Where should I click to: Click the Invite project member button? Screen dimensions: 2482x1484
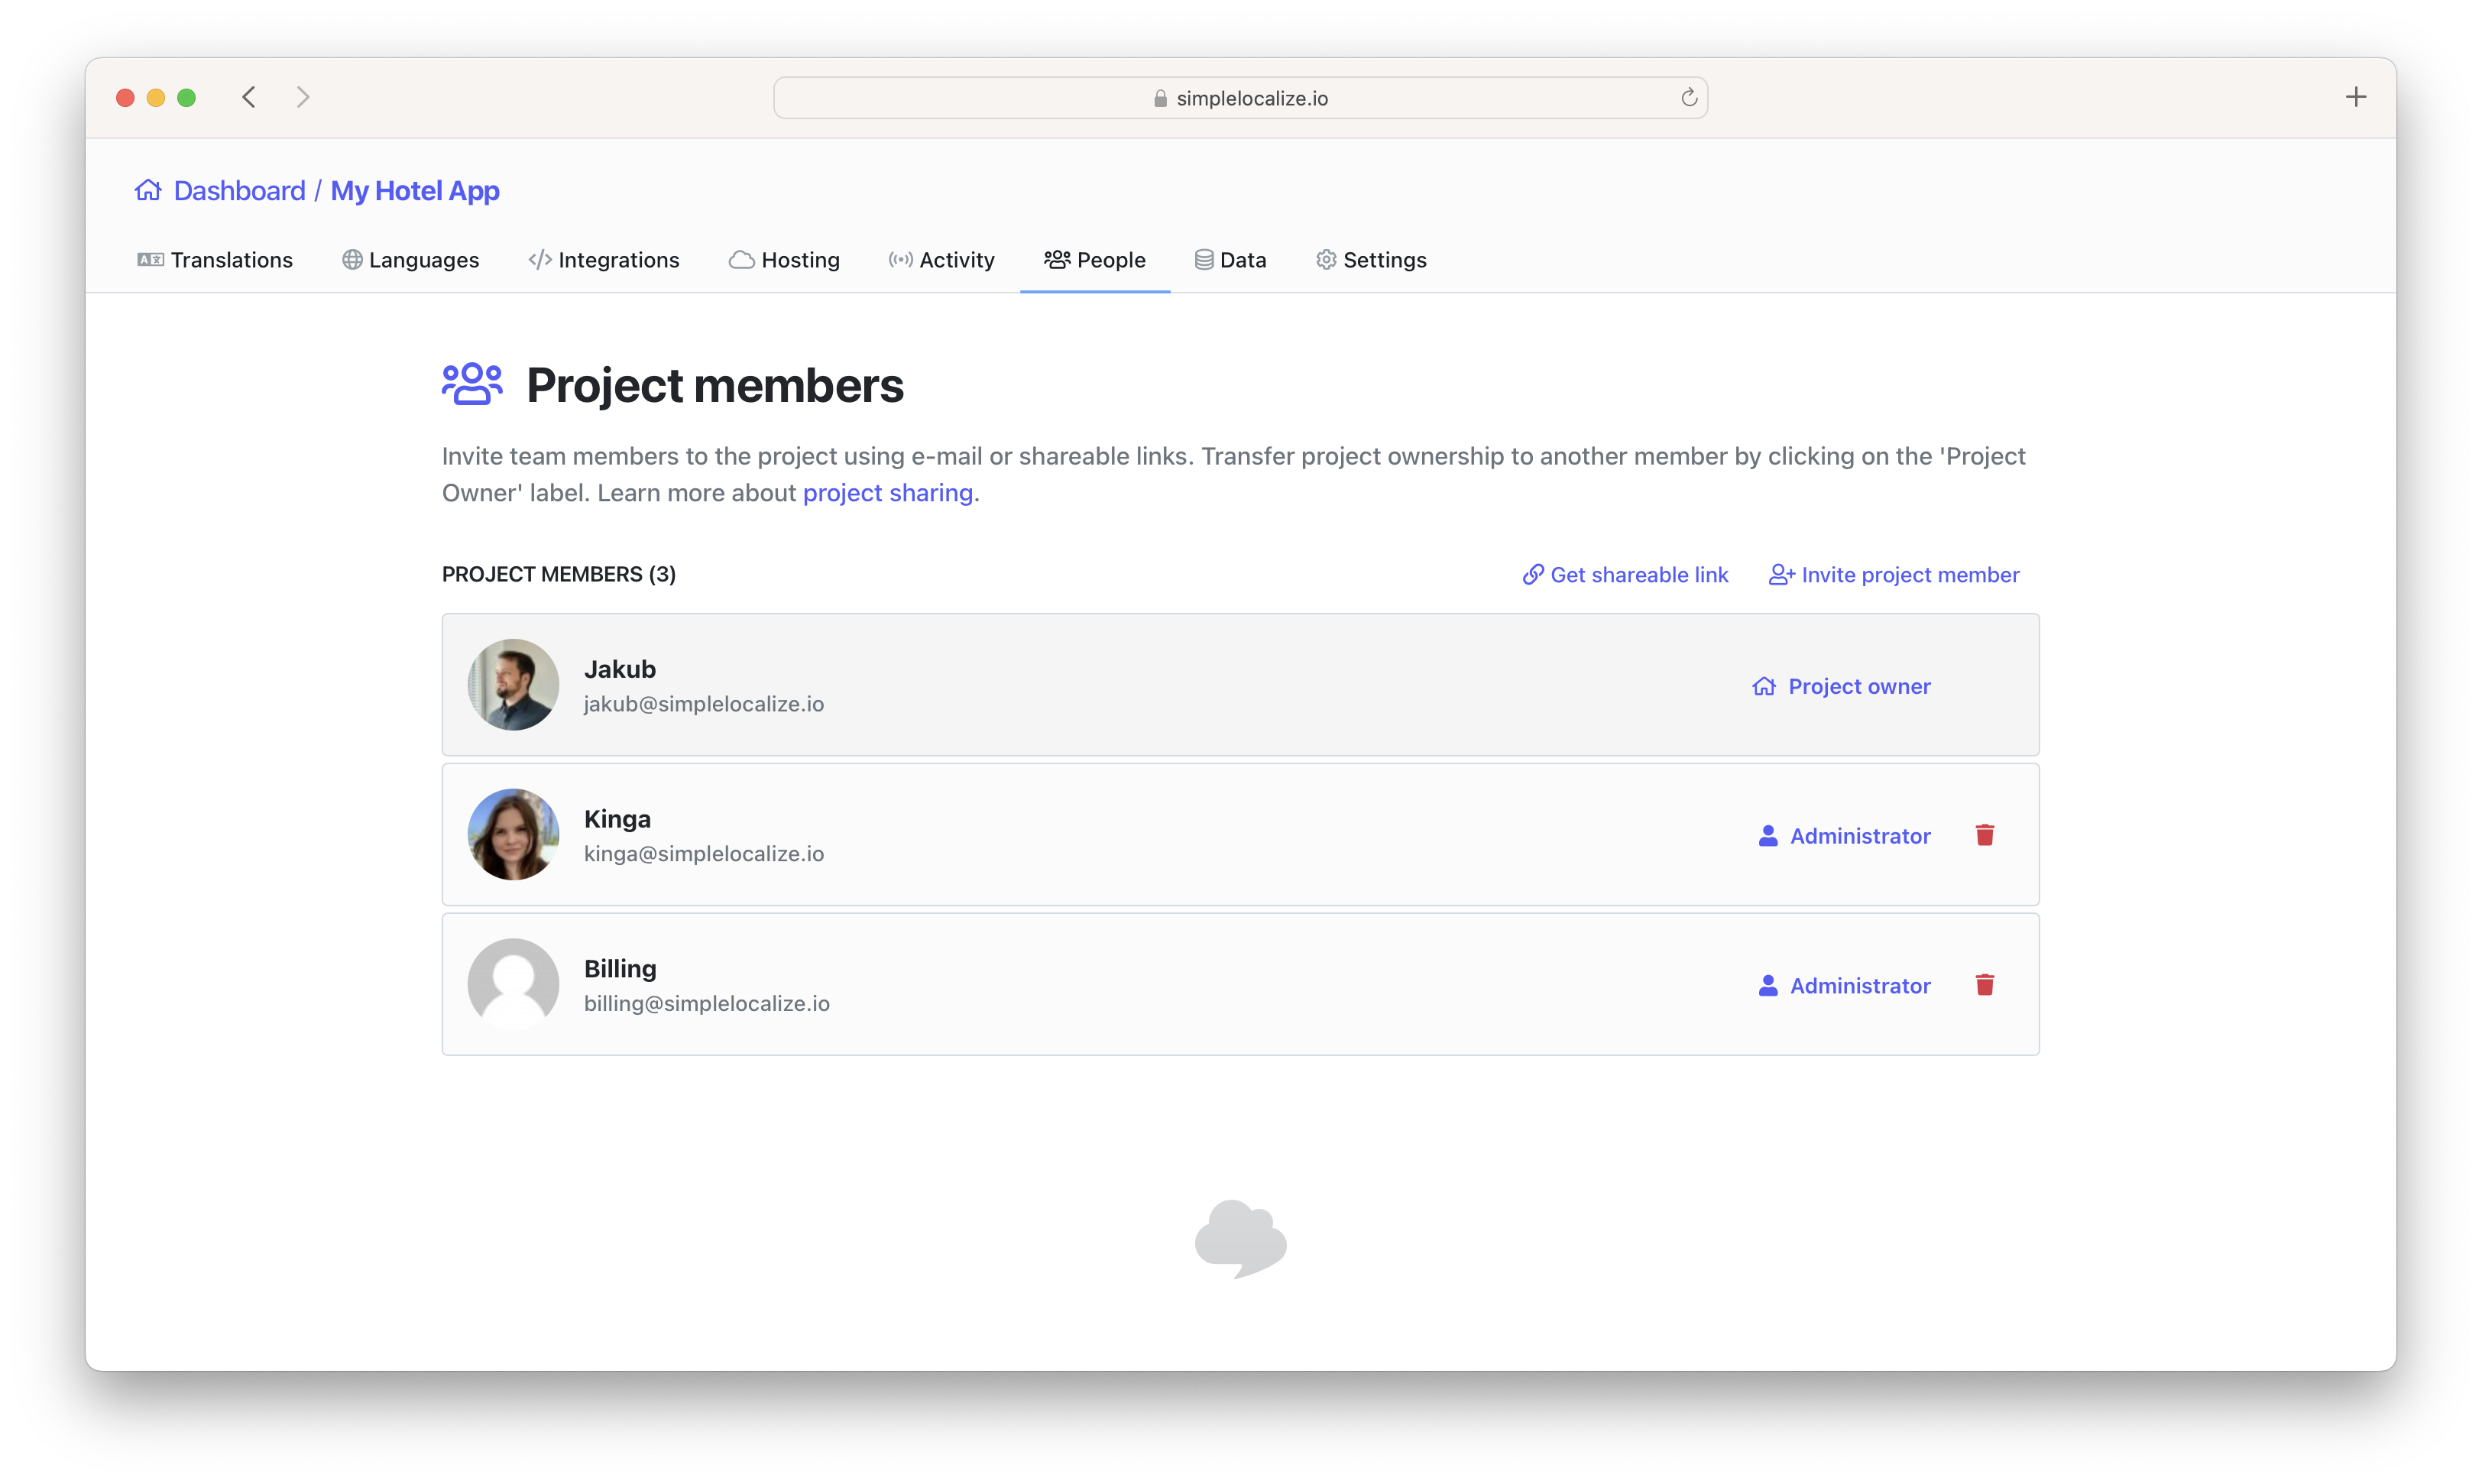tap(1894, 574)
